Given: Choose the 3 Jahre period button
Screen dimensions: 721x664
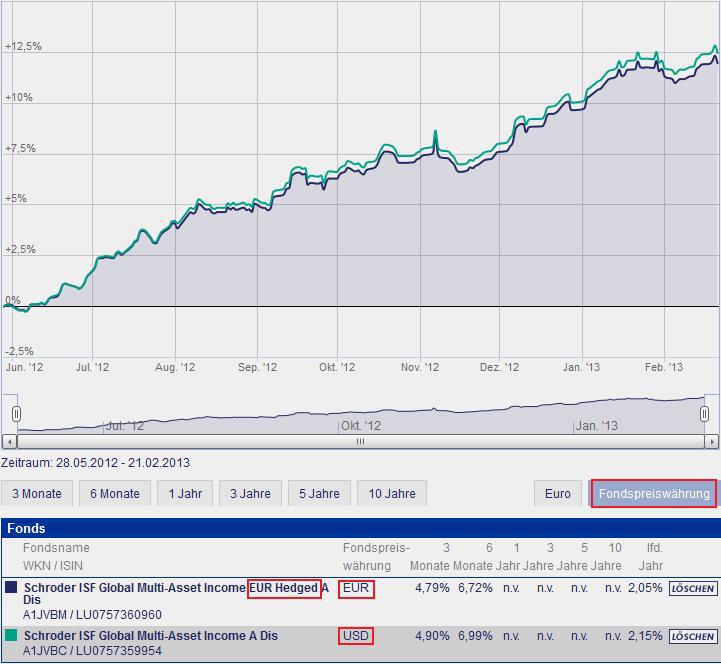Looking at the screenshot, I should click(x=251, y=494).
